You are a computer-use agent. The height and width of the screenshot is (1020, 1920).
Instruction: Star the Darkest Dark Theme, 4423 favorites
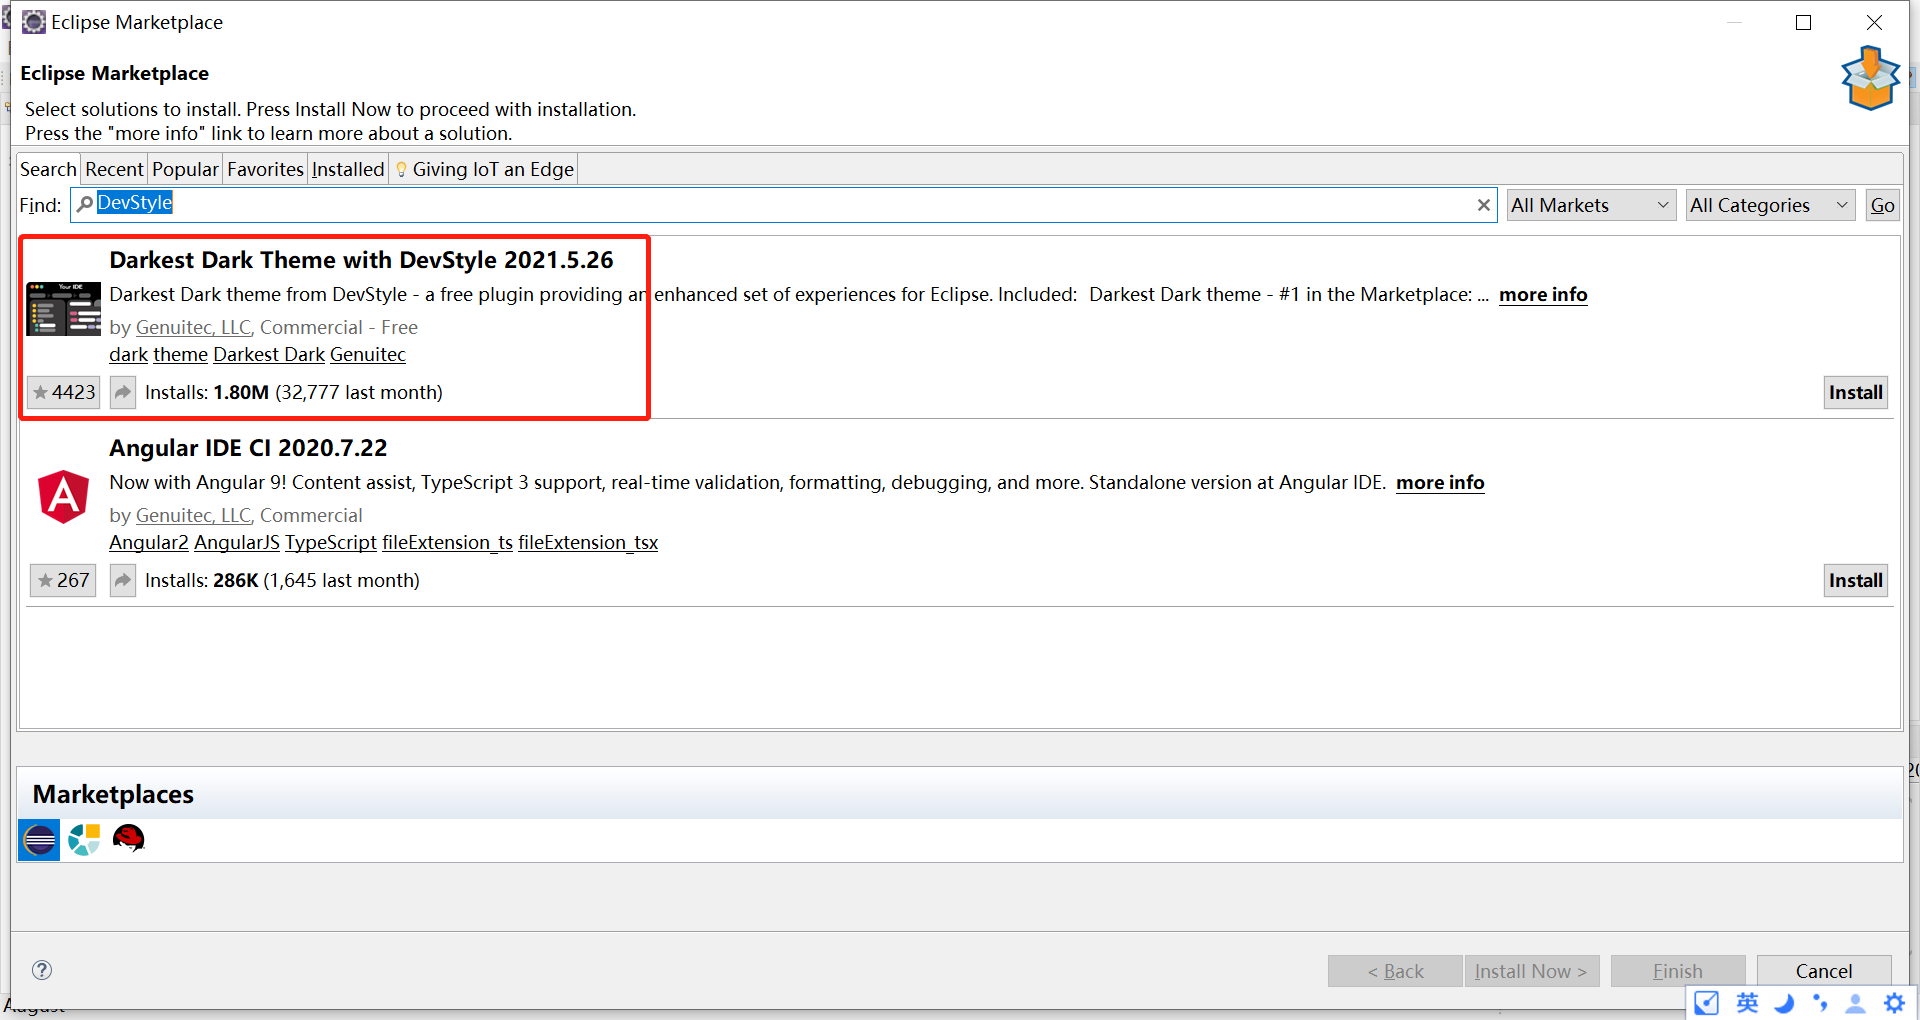[64, 392]
